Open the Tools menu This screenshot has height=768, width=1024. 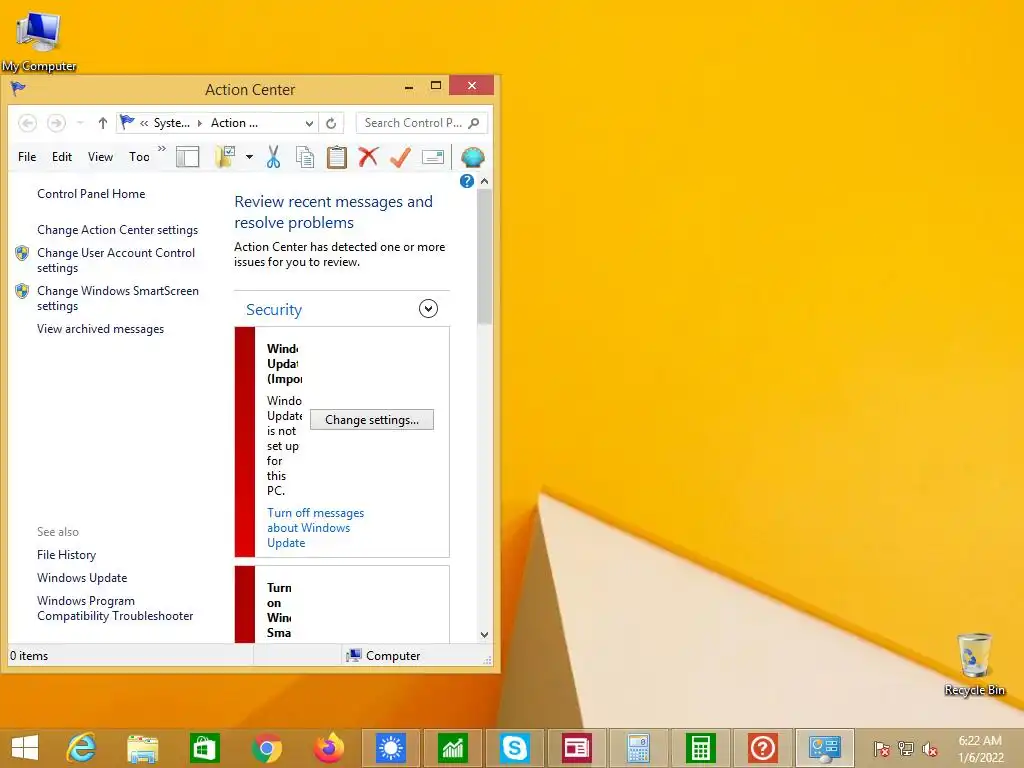pos(139,157)
